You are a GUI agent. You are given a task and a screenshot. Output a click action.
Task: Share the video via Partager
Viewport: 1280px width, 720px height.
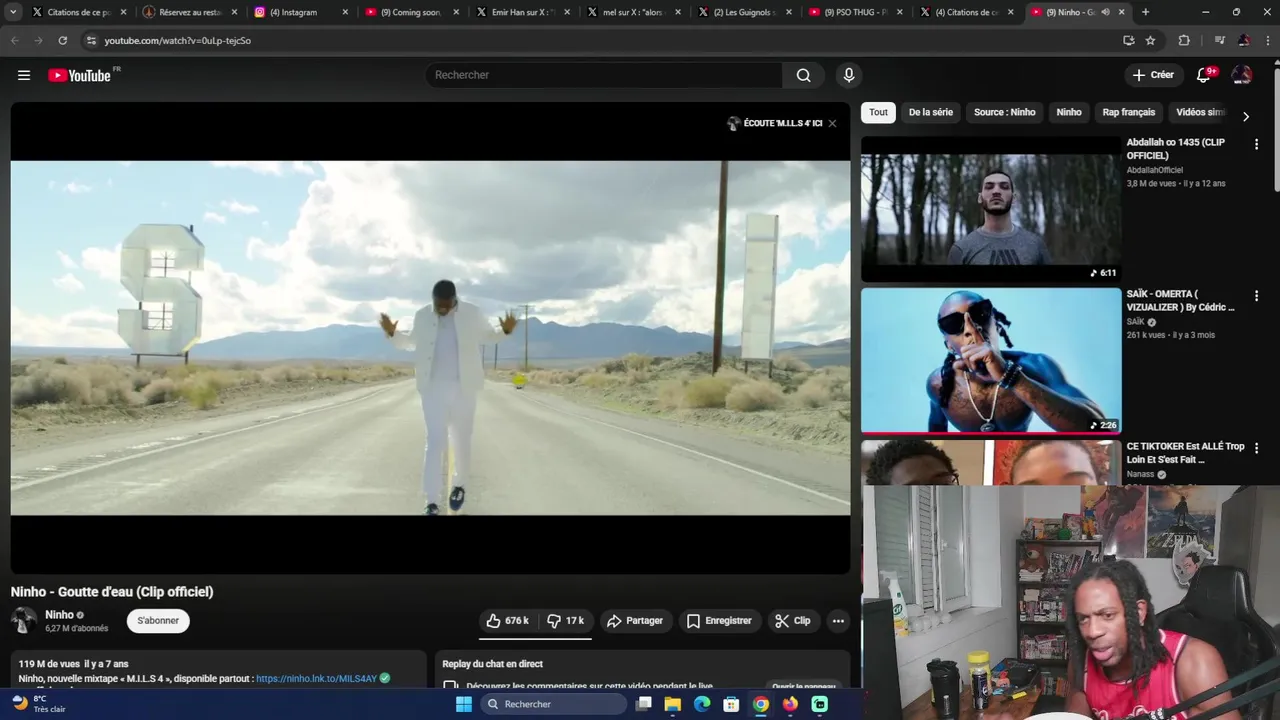click(x=635, y=621)
